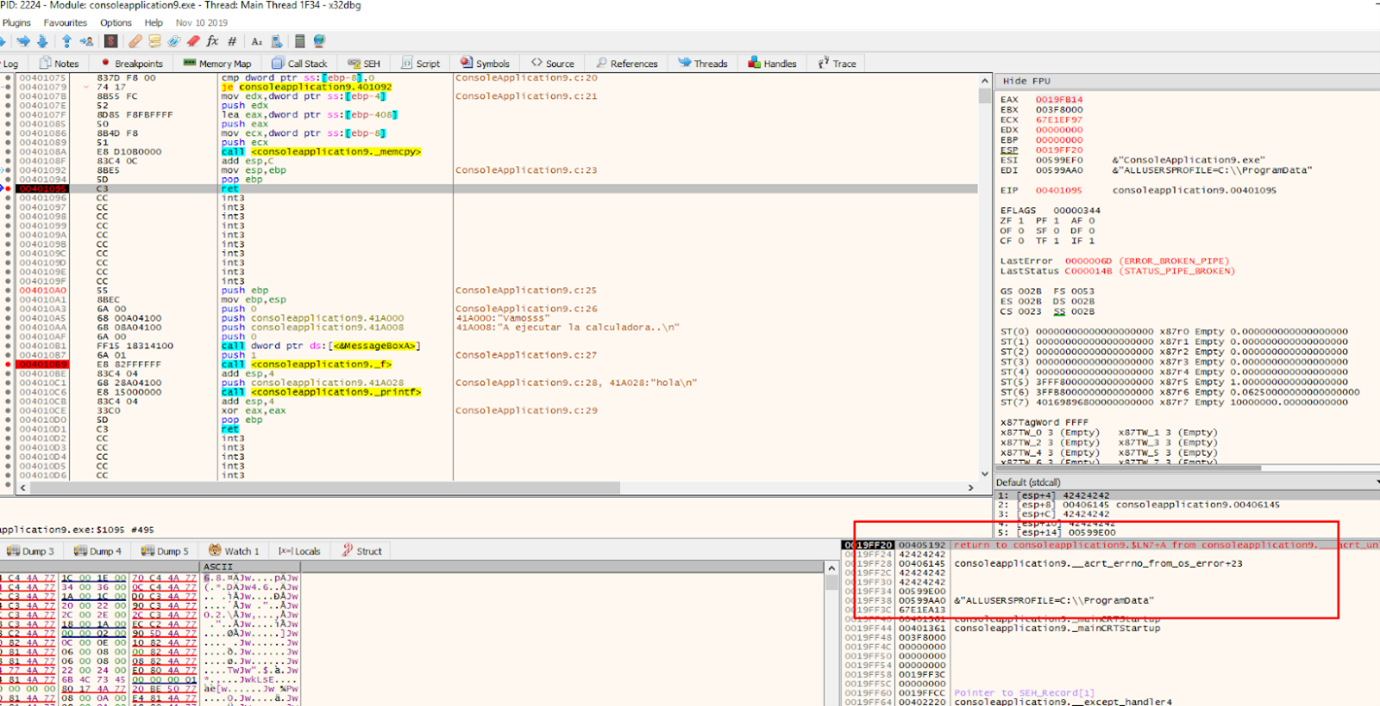
Task: Click the EFLAGS value 00000344
Action: [x=1076, y=210]
